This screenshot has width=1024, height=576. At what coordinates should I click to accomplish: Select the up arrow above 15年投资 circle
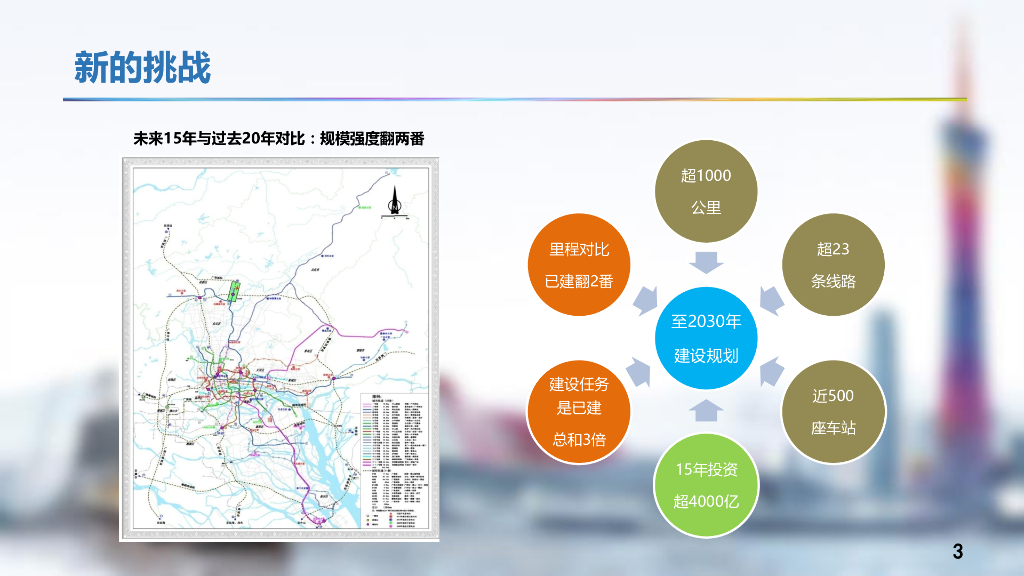click(707, 409)
